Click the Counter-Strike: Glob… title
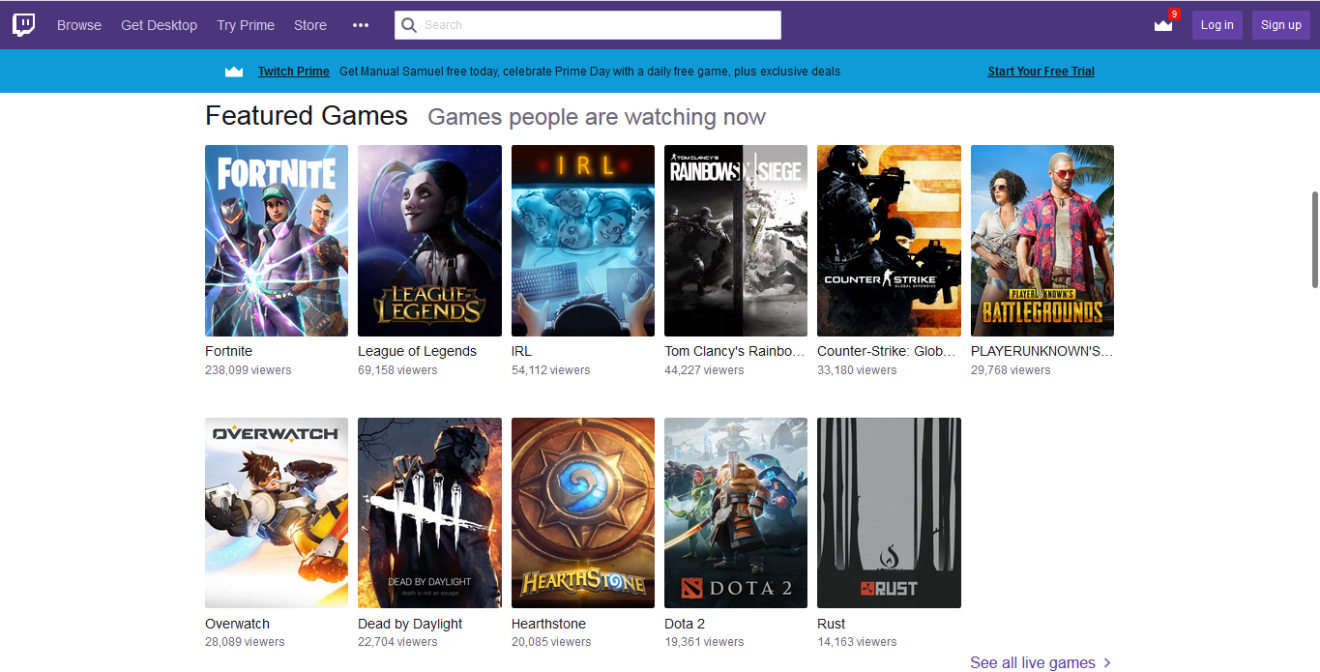This screenshot has width=1320, height=672. pos(887,351)
